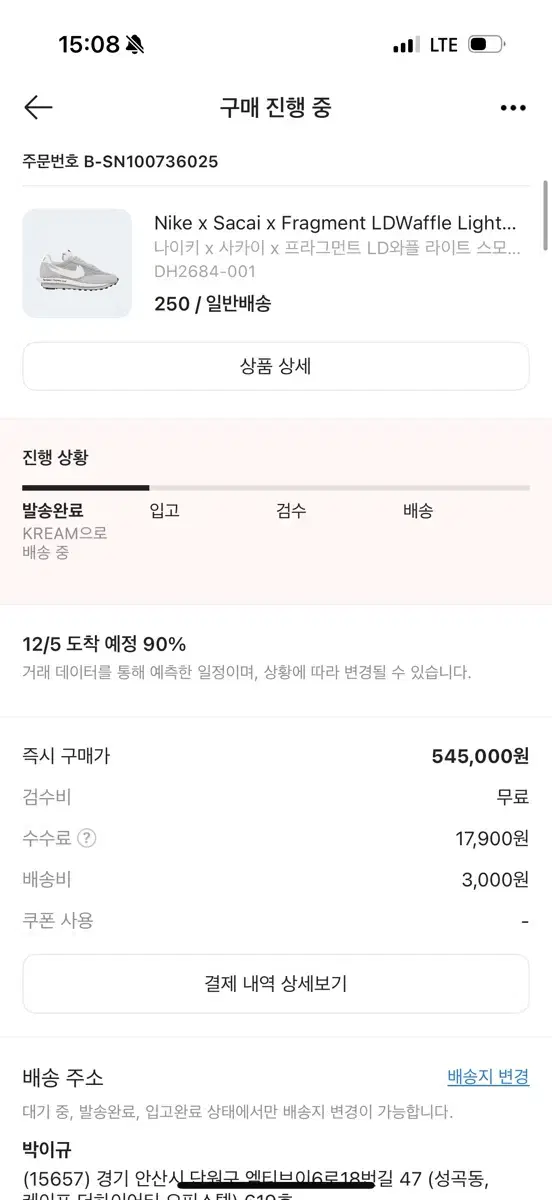Open the three-dot more options menu

tap(513, 108)
